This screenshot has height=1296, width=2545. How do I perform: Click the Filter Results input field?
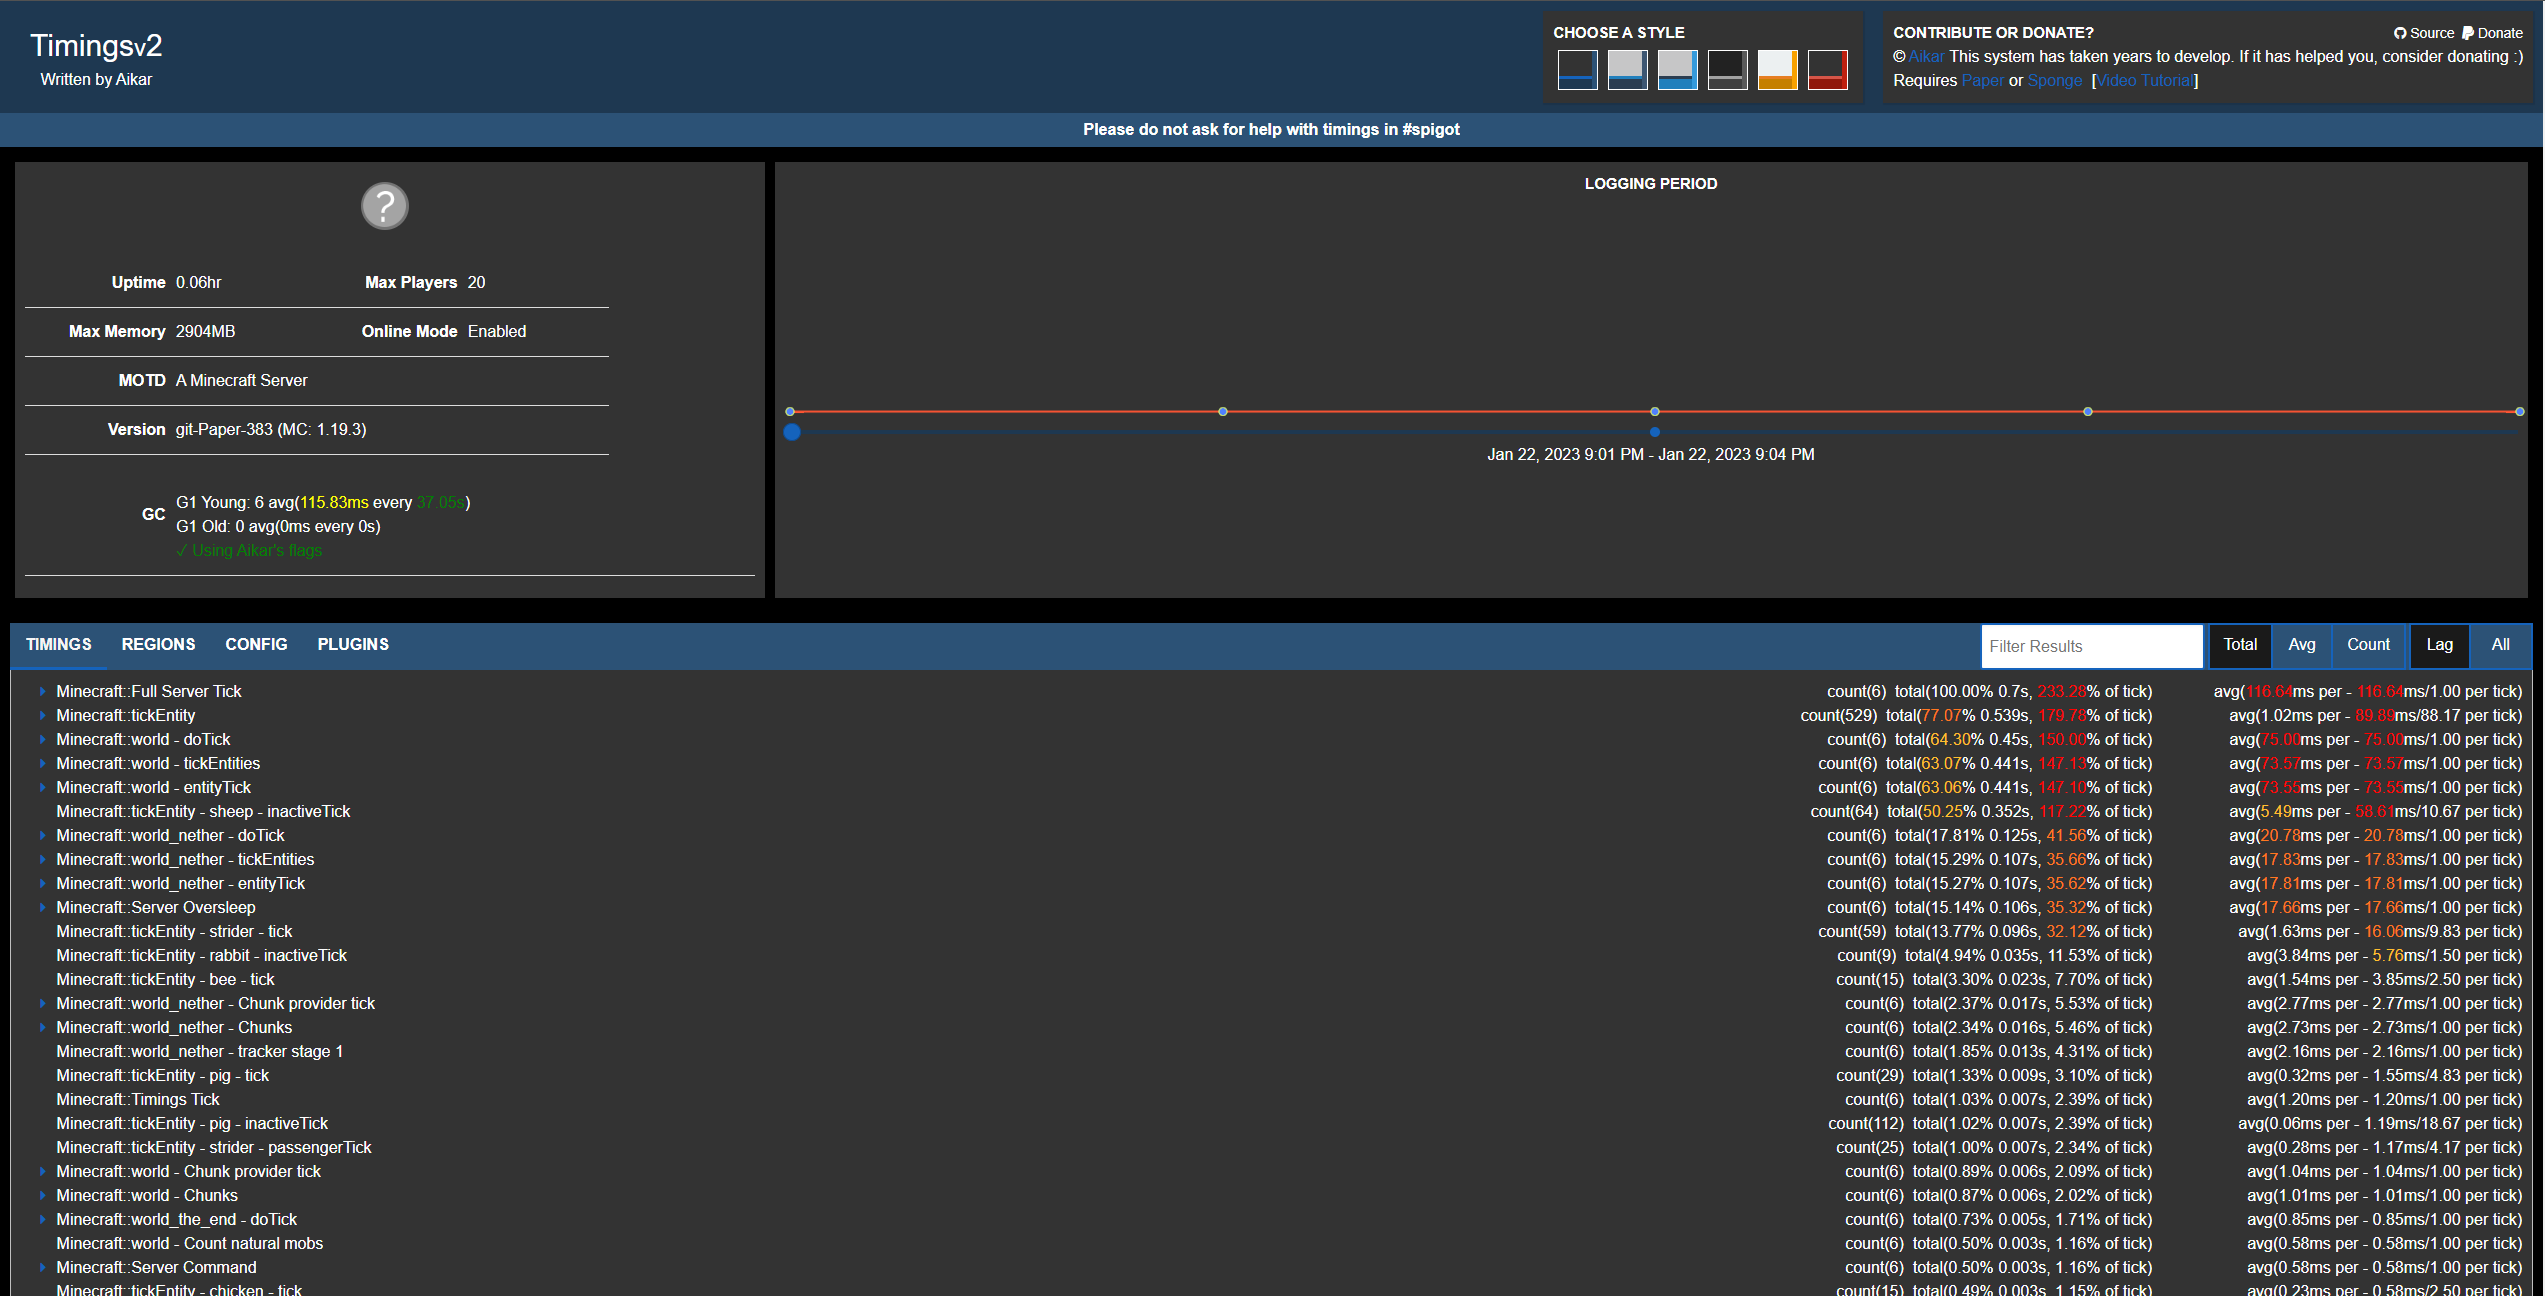(x=2091, y=646)
